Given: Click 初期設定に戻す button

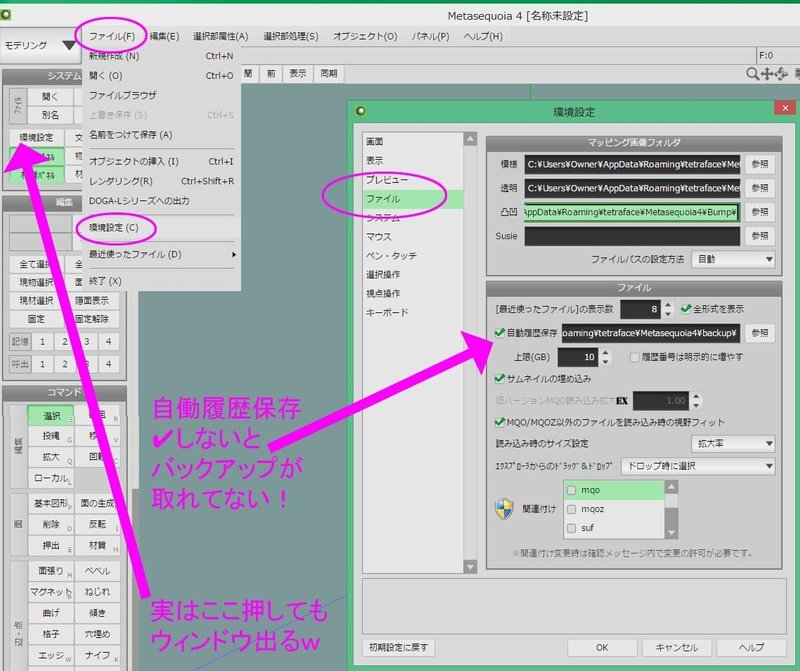Looking at the screenshot, I should click(398, 648).
